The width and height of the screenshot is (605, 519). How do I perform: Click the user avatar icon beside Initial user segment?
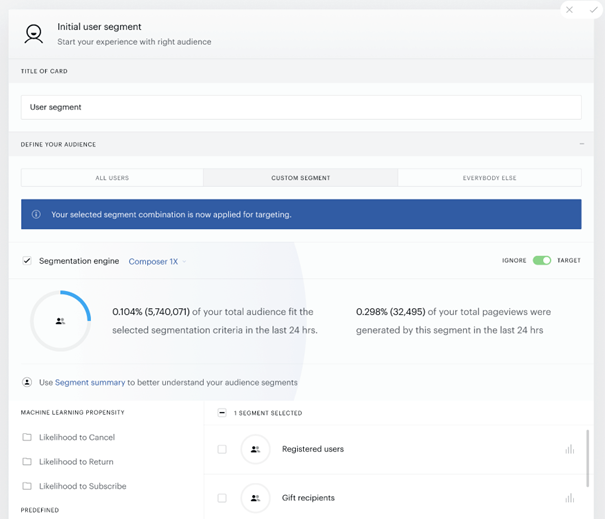point(34,34)
